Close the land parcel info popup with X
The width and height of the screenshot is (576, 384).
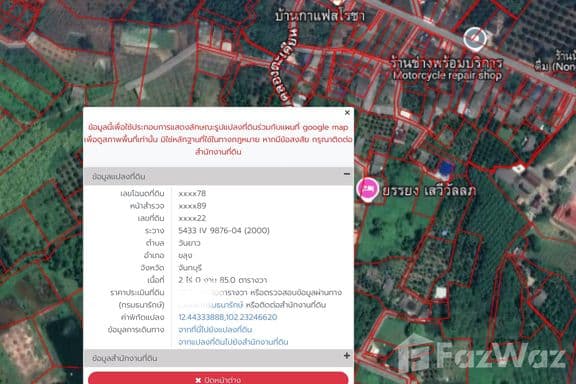pyautogui.click(x=347, y=113)
